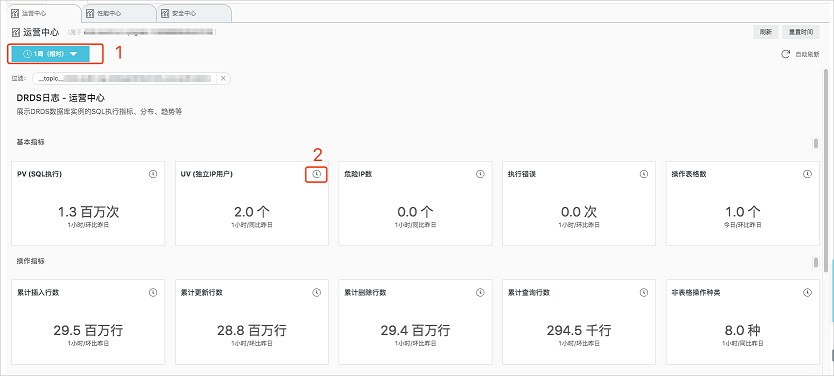This screenshot has width=834, height=376.
Task: Open time icon on 危险IP数 card
Action: tap(480, 174)
